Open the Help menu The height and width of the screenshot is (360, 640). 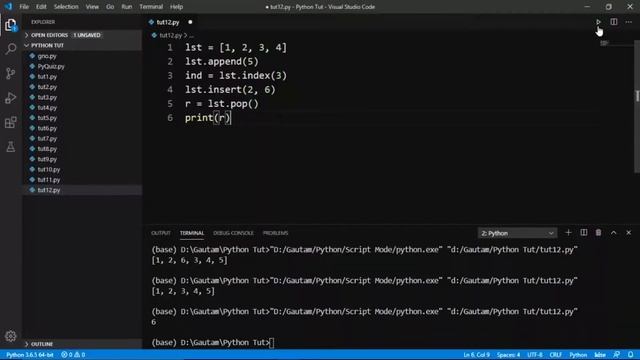pos(176,7)
